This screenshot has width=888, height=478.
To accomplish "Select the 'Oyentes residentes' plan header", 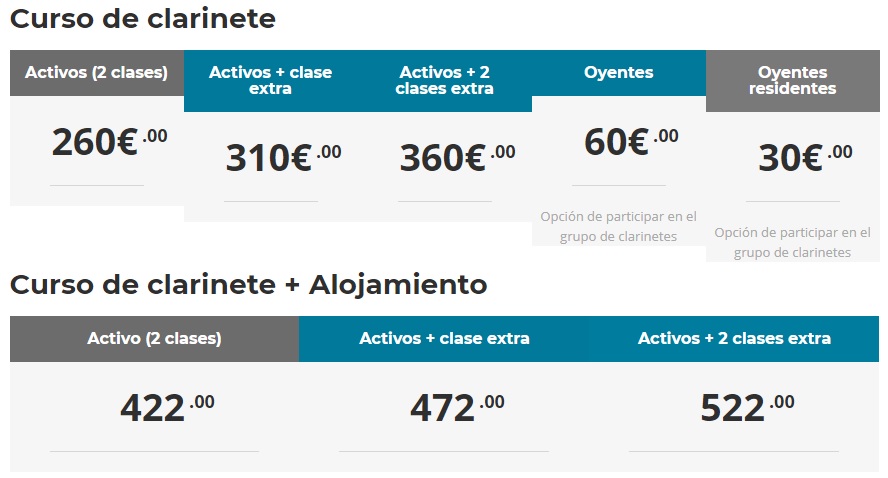I will pyautogui.click(x=793, y=81).
